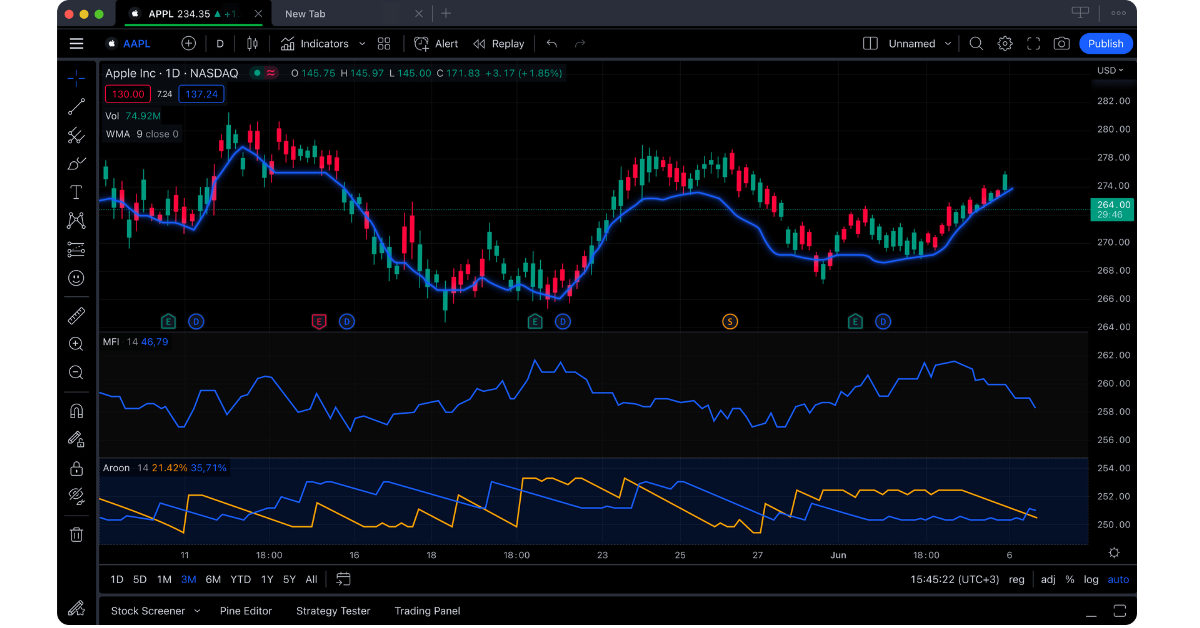Select the text annotation tool
1200x628 pixels.
pyautogui.click(x=76, y=192)
